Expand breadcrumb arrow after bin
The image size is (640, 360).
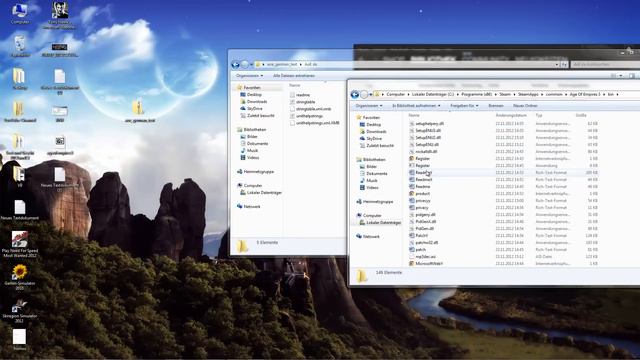point(617,94)
